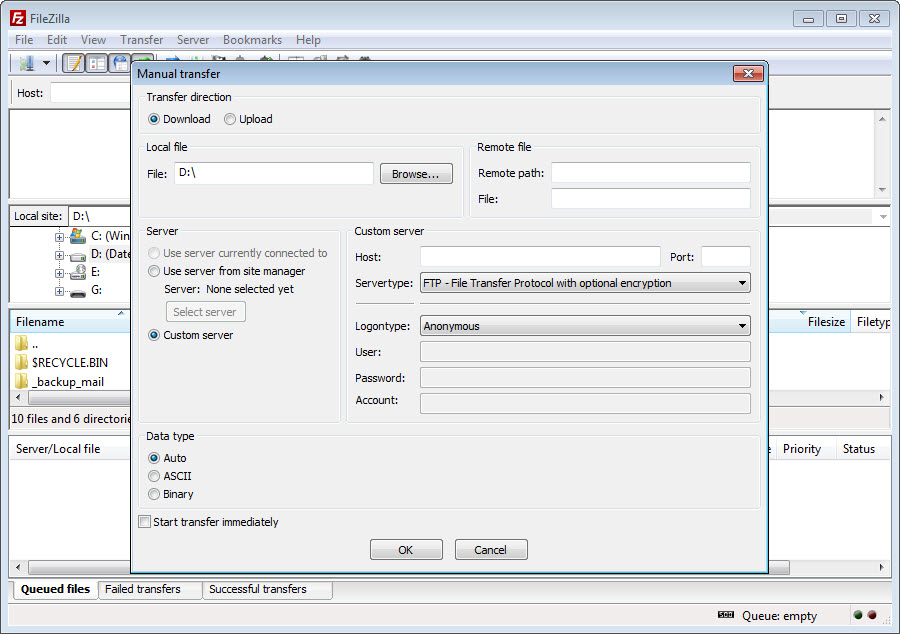Screen dimensions: 900x634
Task: Click the G: removable drive icon
Action: (77, 292)
